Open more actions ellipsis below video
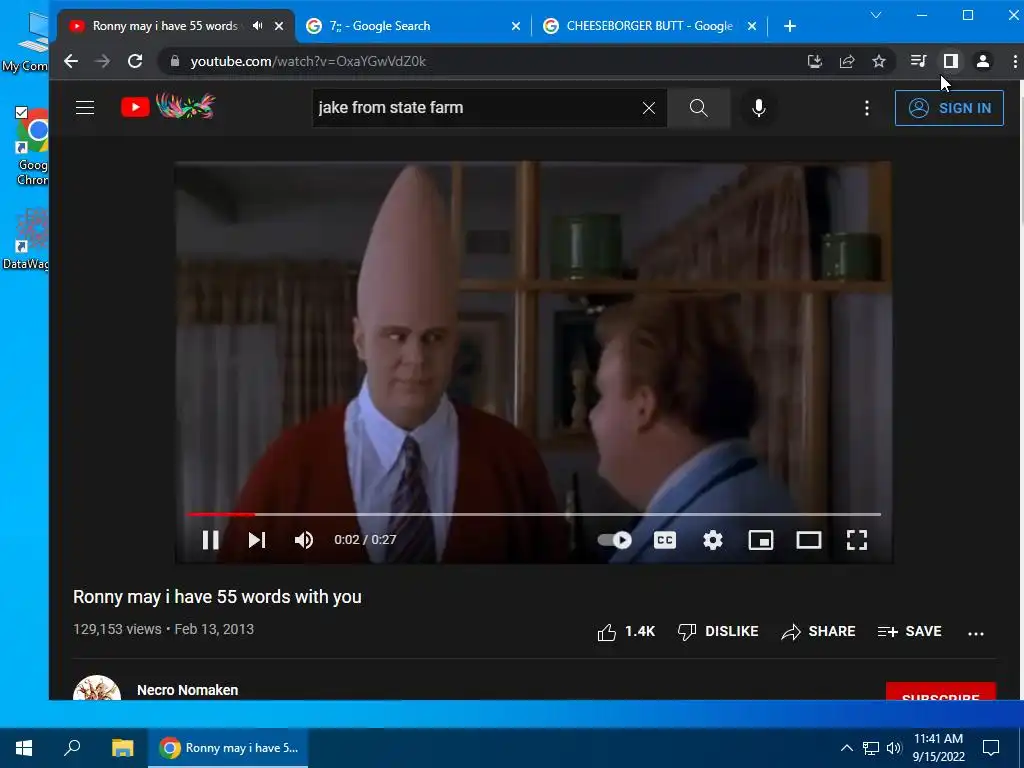 (x=976, y=633)
